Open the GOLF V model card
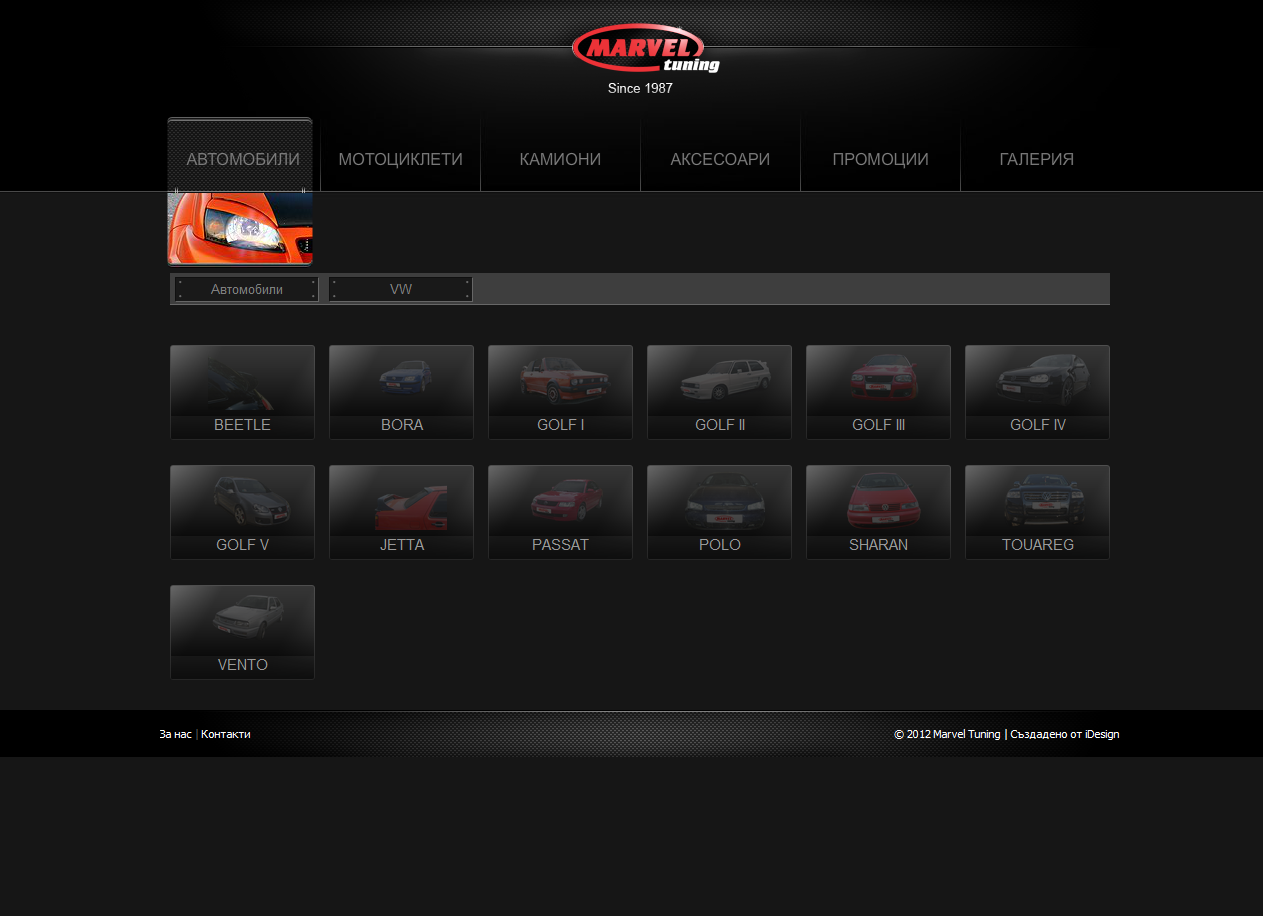 (242, 512)
